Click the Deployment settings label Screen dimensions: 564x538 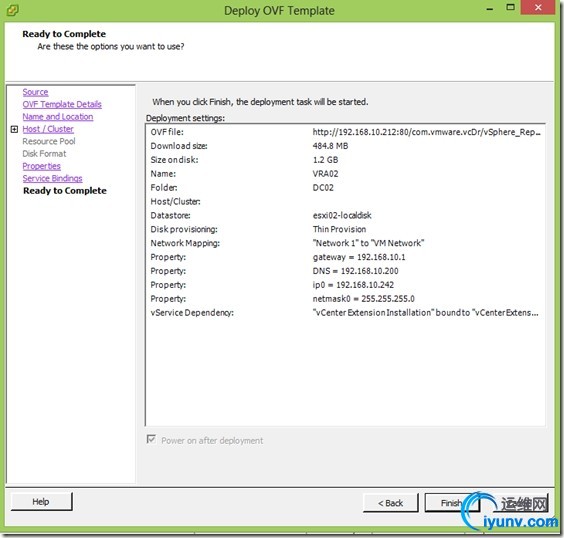coord(185,118)
